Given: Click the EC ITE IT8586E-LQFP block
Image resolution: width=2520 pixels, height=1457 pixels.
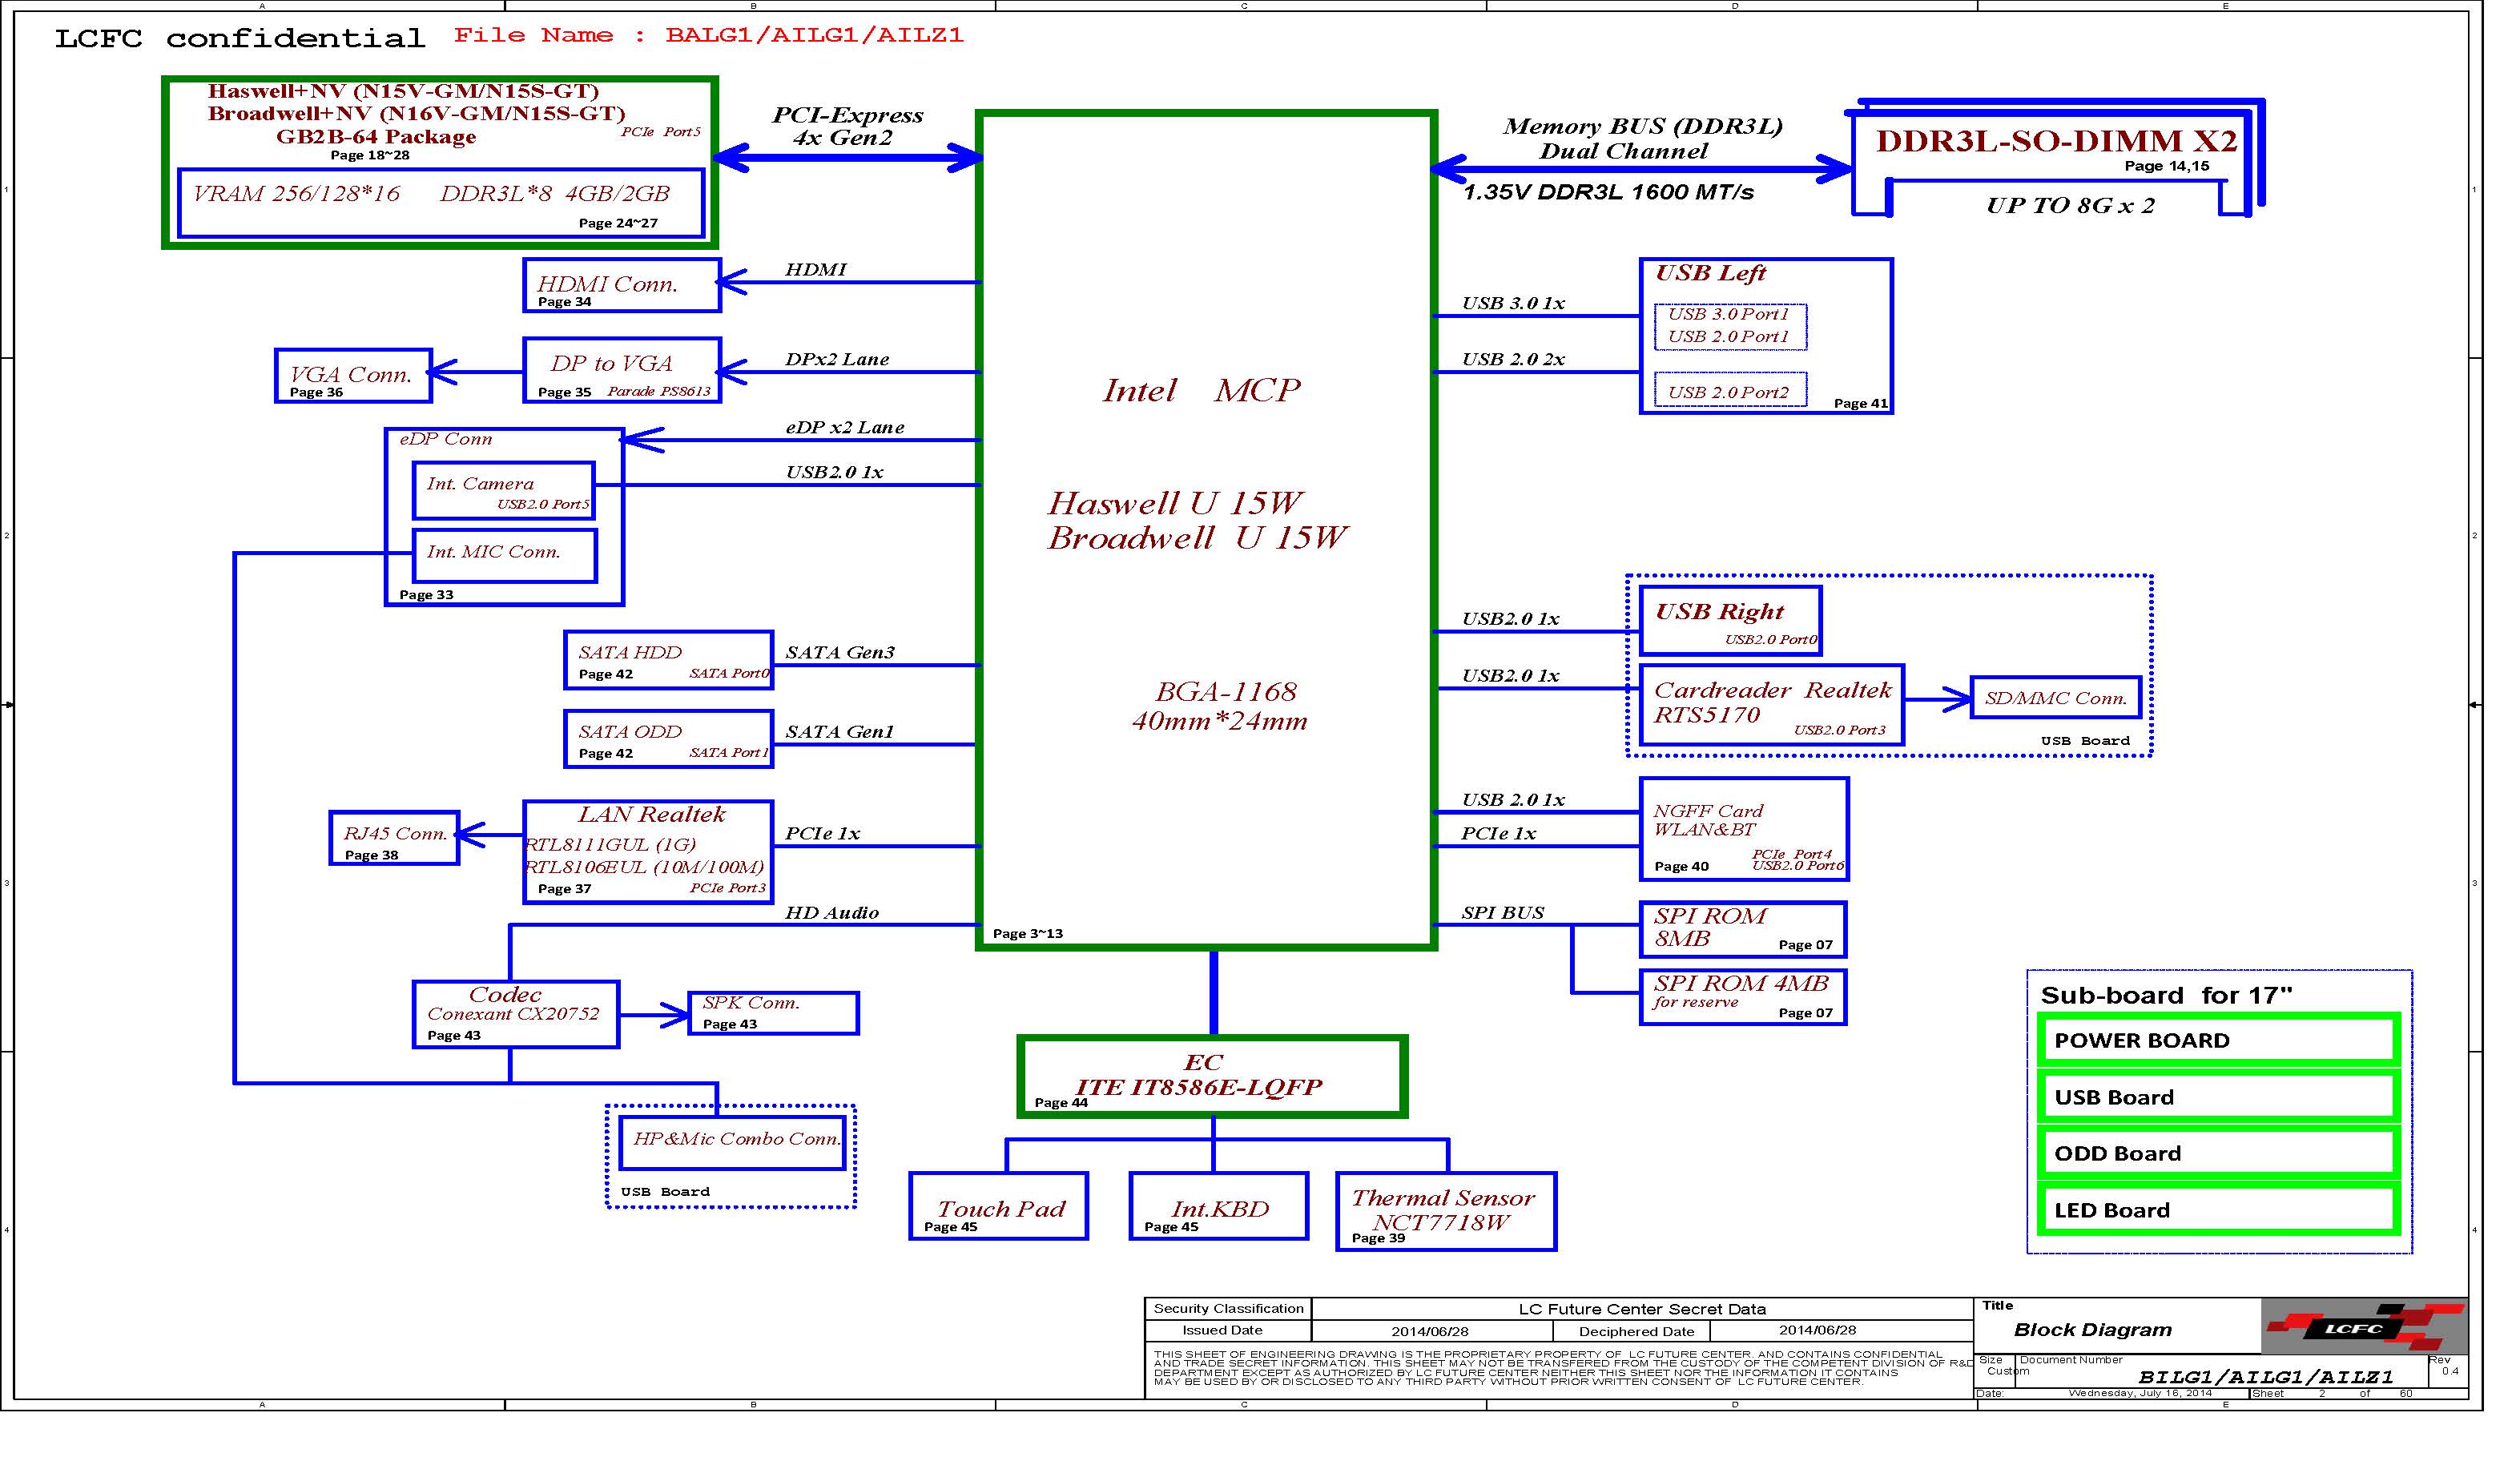Looking at the screenshot, I should [1213, 1076].
